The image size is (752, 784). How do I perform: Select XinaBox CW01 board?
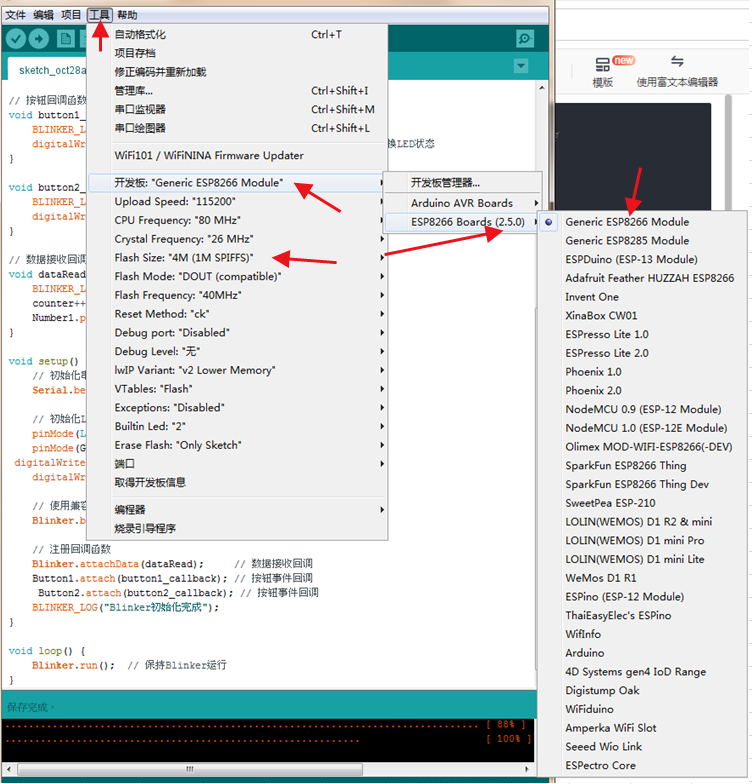pos(642,316)
